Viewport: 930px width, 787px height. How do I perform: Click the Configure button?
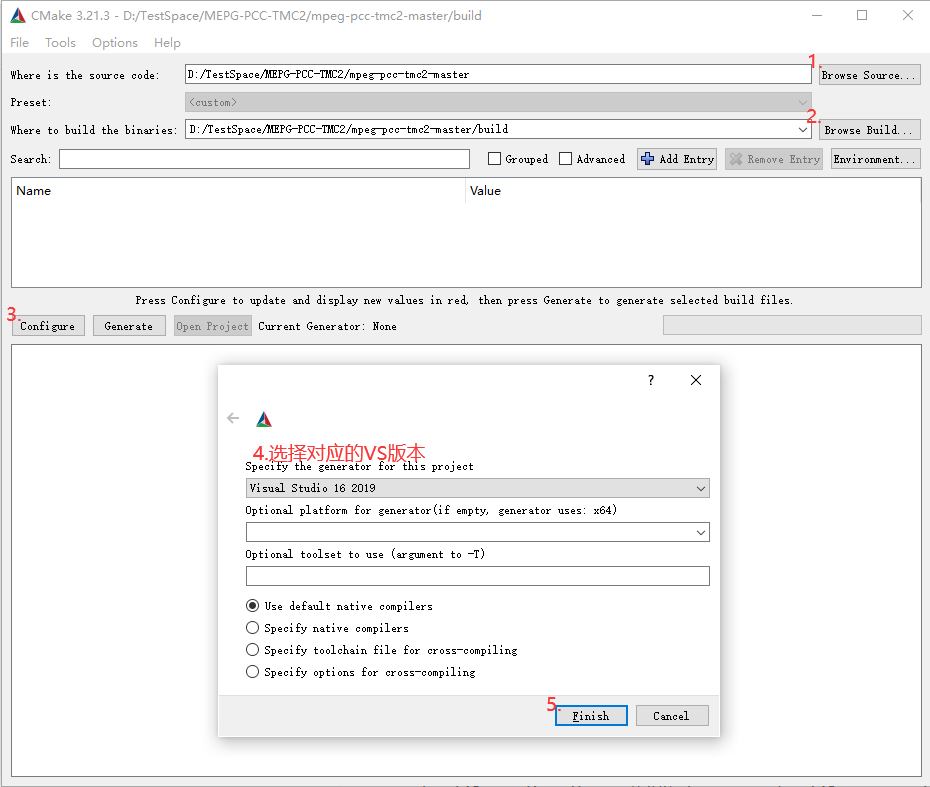point(48,326)
